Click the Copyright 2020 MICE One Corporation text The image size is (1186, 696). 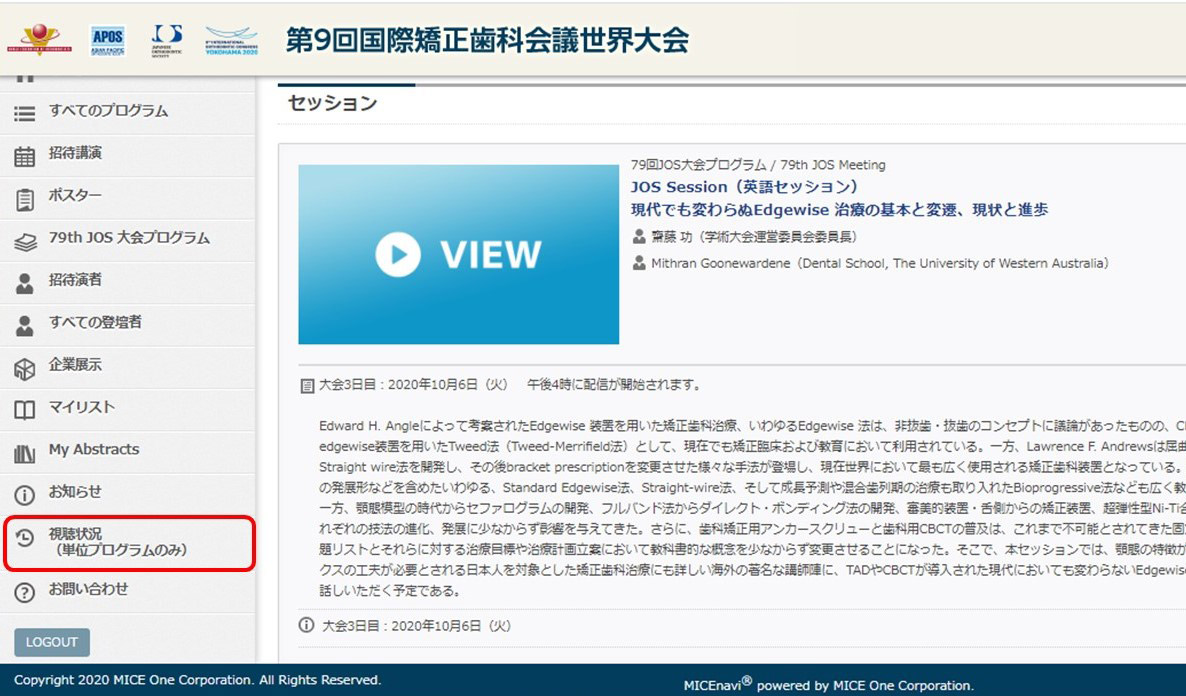tap(197, 680)
